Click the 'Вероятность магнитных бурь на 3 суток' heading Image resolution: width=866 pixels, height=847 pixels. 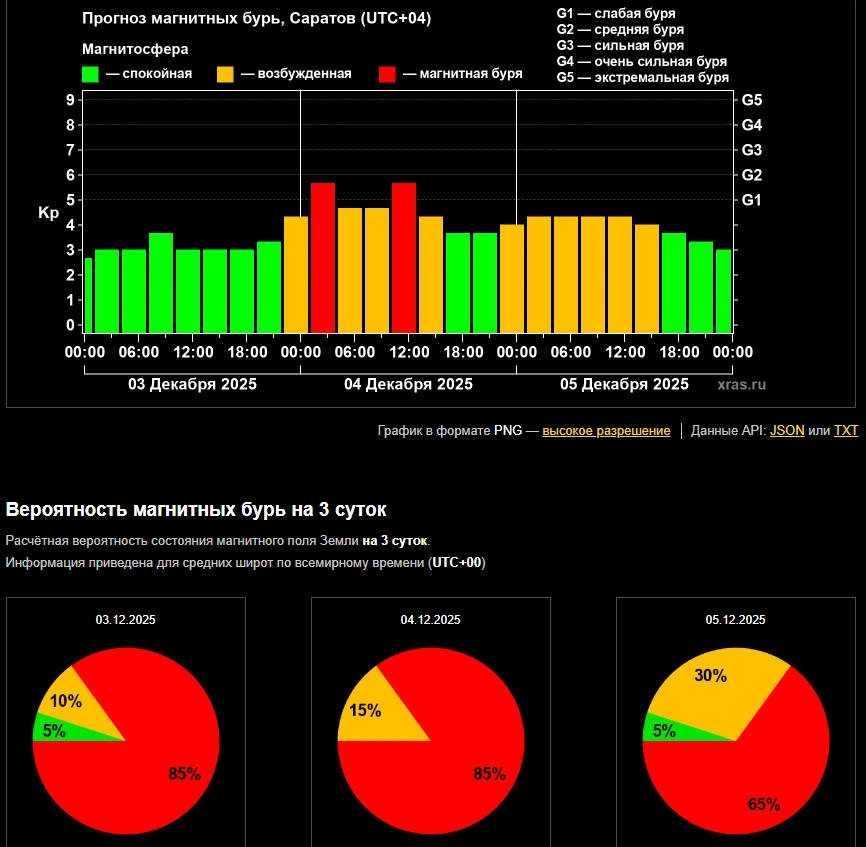click(196, 509)
